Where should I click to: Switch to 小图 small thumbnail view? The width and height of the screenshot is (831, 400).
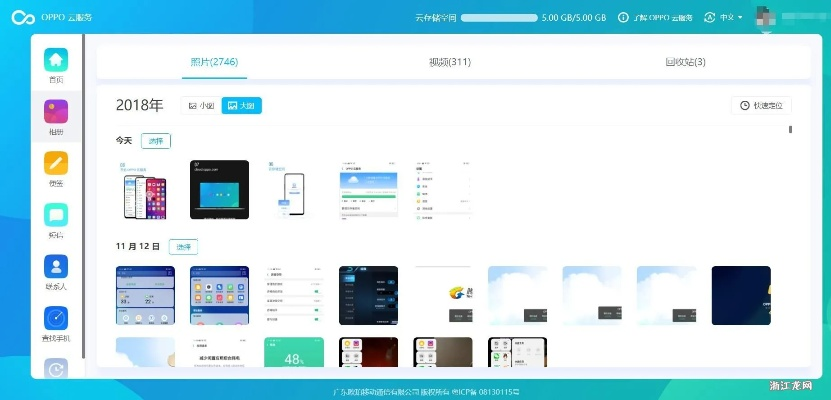201,105
